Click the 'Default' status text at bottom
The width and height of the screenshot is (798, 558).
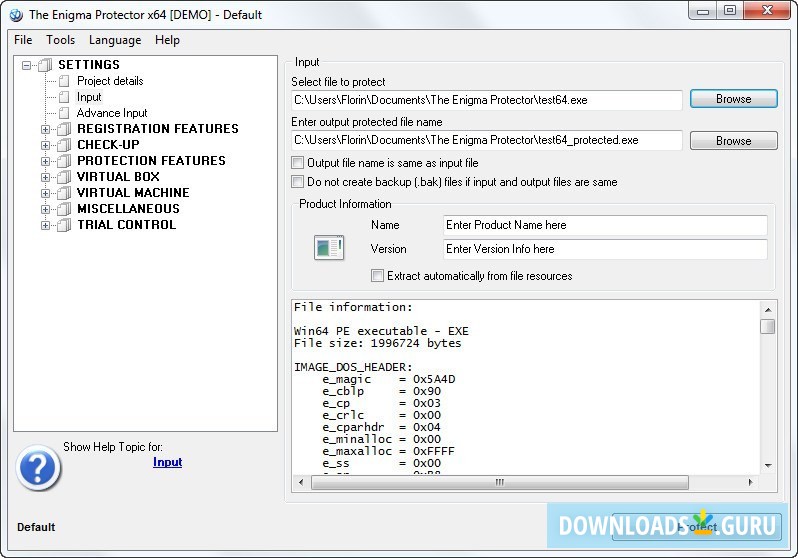[36, 527]
